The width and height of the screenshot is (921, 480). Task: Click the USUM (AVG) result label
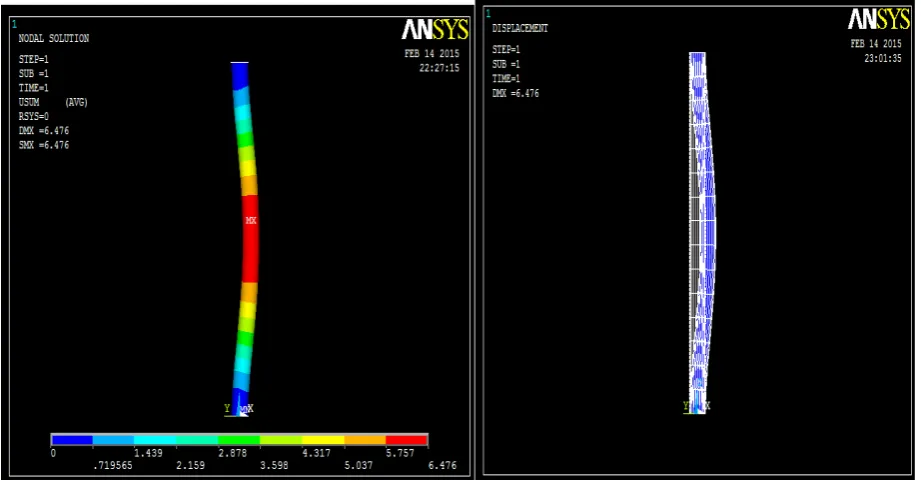(53, 102)
